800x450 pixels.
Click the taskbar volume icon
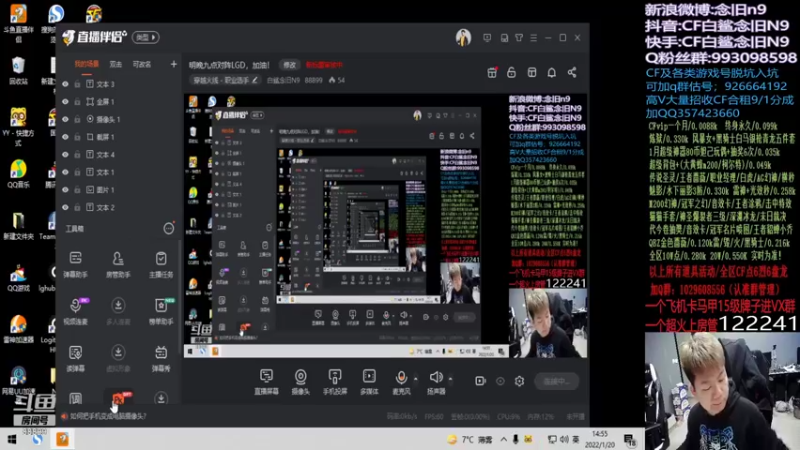pos(564,439)
